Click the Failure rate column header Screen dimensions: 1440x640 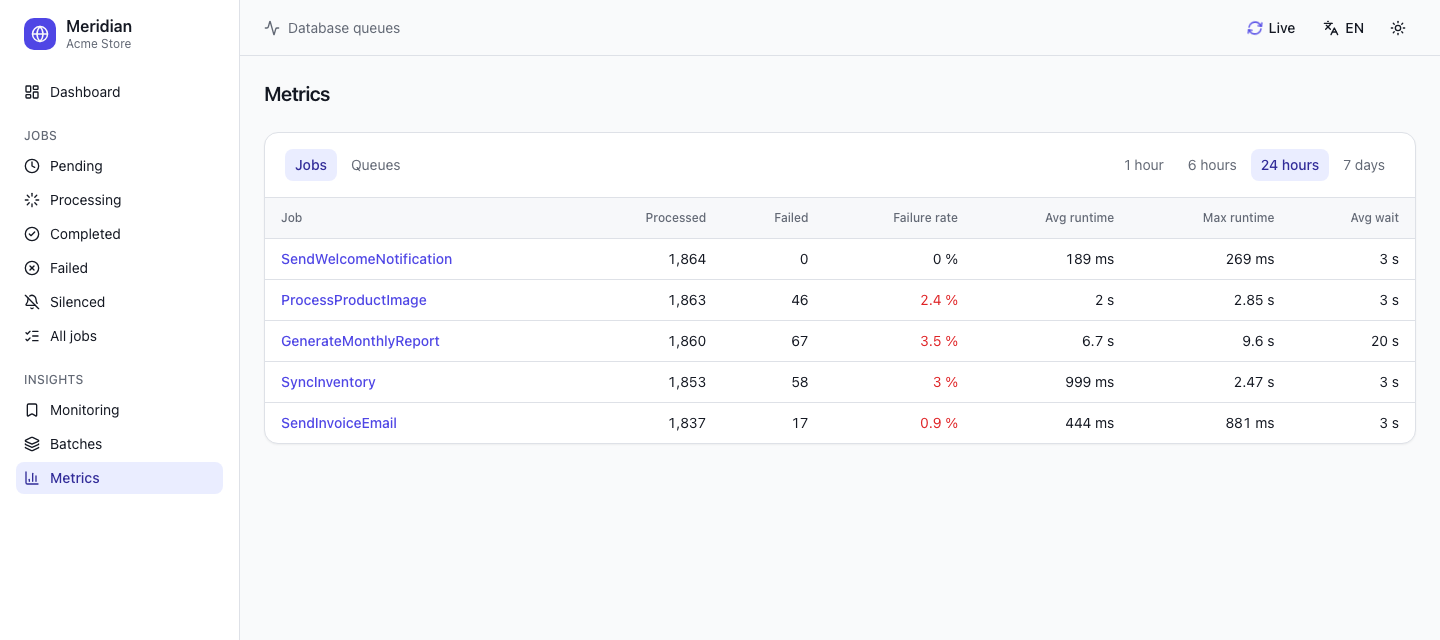925,217
